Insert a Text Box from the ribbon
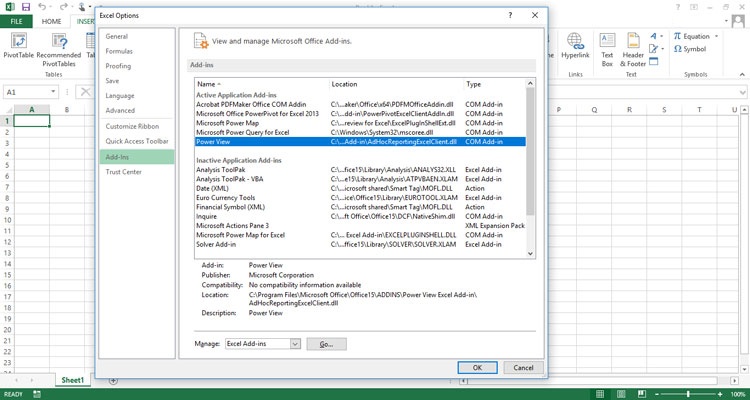Screen dimensions: 750x400 point(607,50)
